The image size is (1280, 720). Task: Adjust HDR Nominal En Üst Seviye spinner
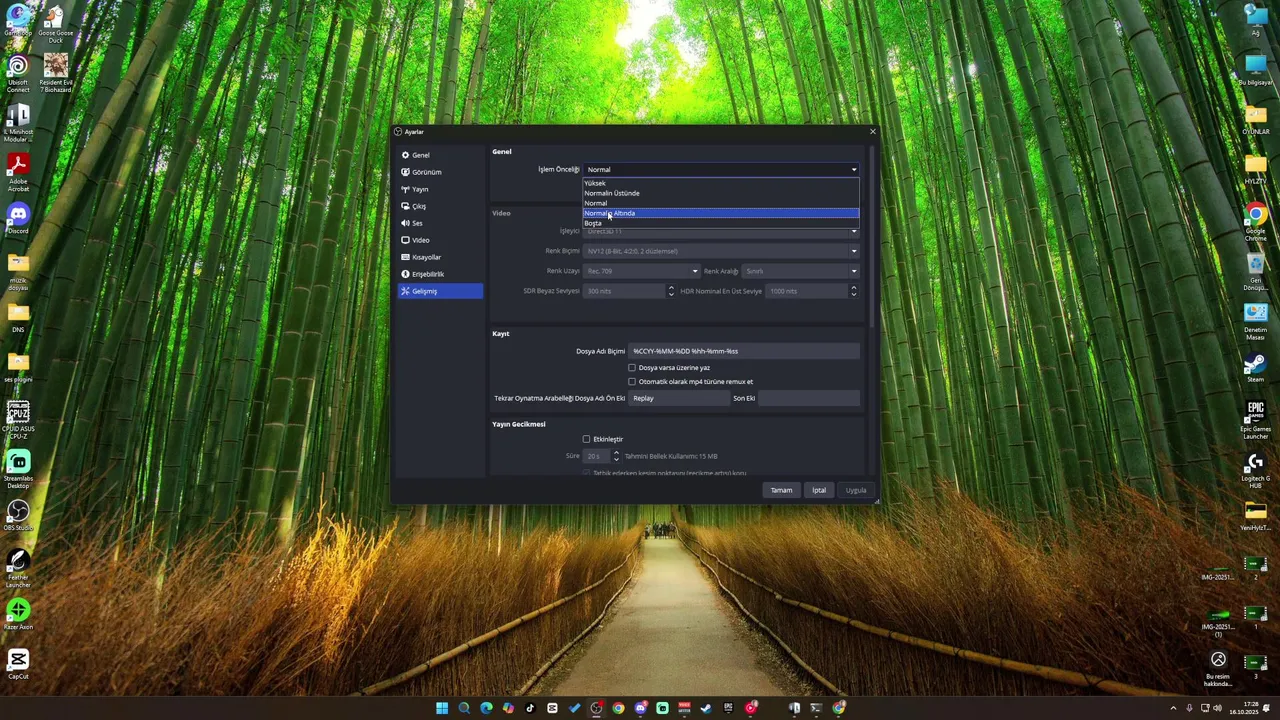(853, 291)
